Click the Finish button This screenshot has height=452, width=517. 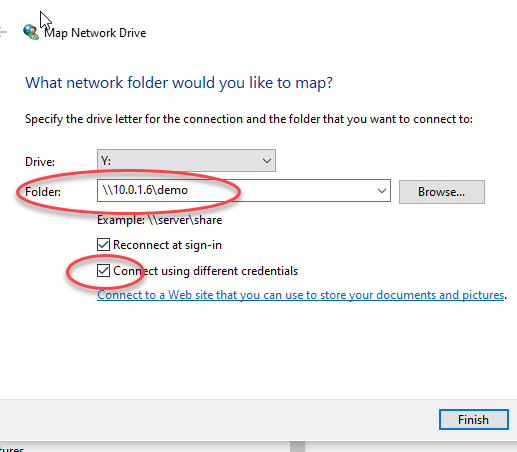(474, 420)
